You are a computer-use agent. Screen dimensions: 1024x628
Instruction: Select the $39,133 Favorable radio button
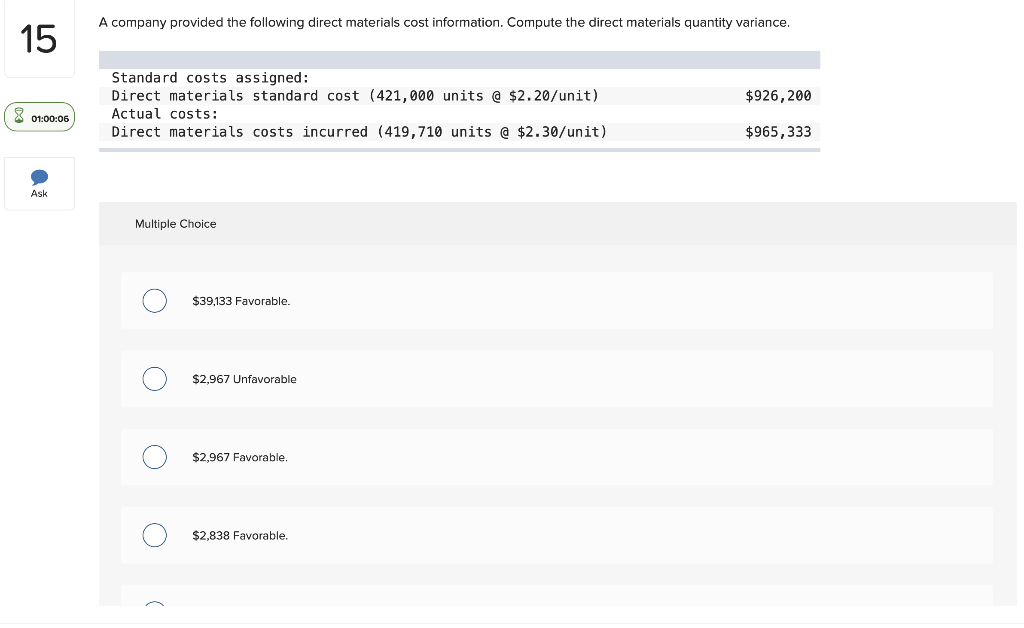(x=155, y=301)
